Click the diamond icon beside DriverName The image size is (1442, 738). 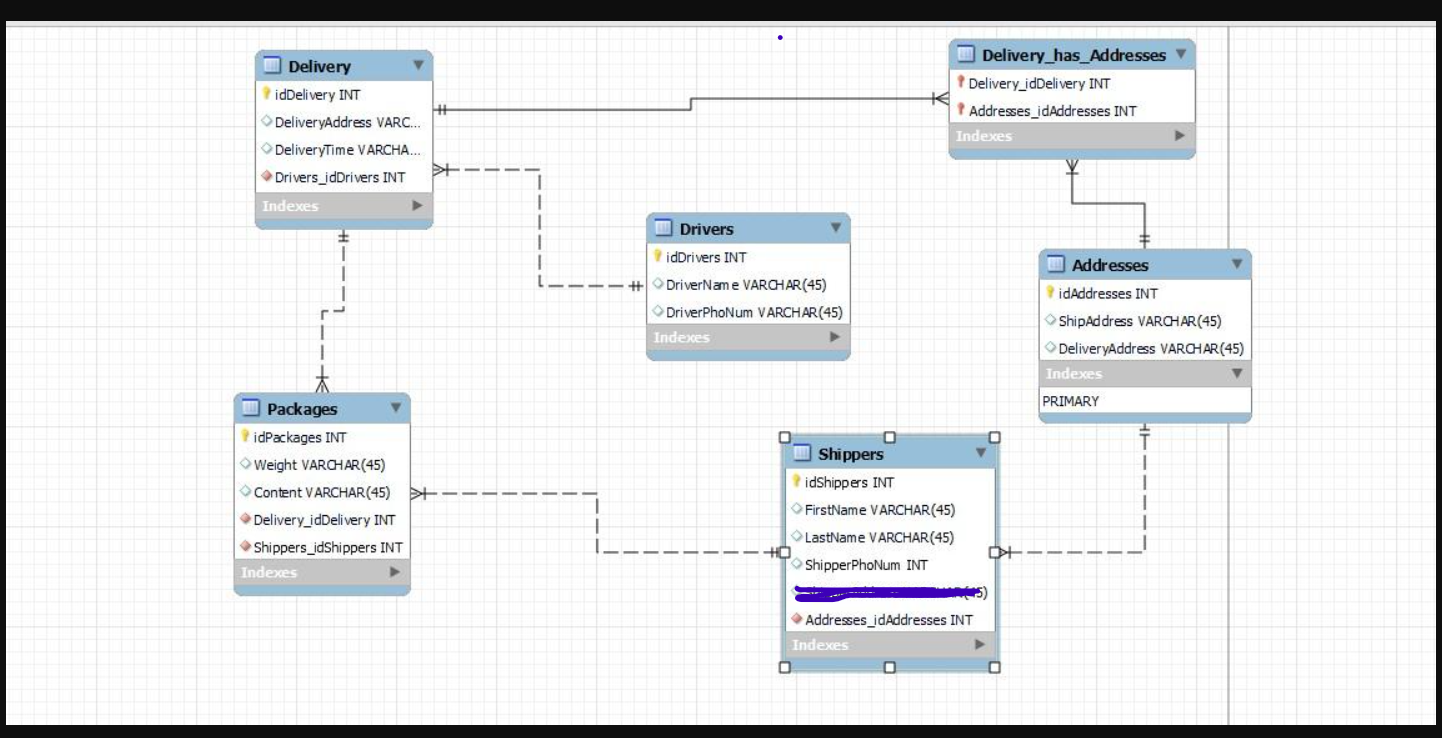[658, 285]
